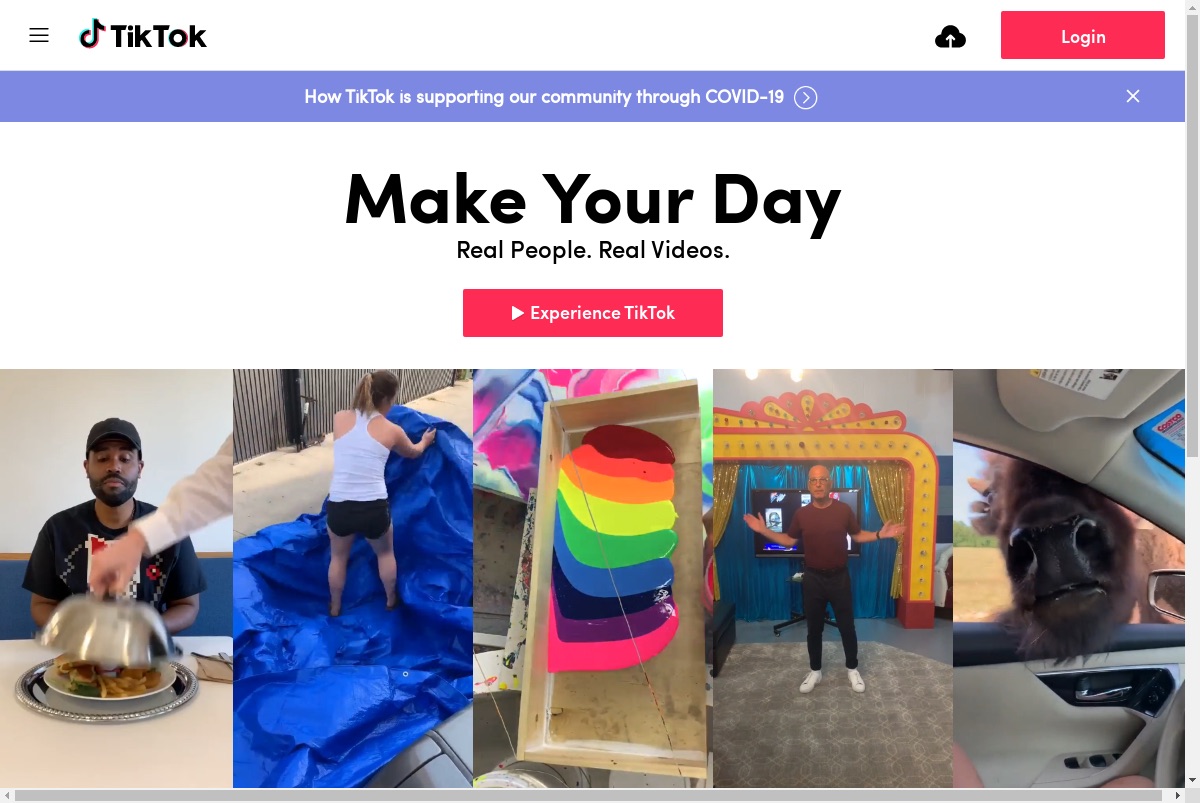Click the circled arrow in the banner

coord(806,97)
